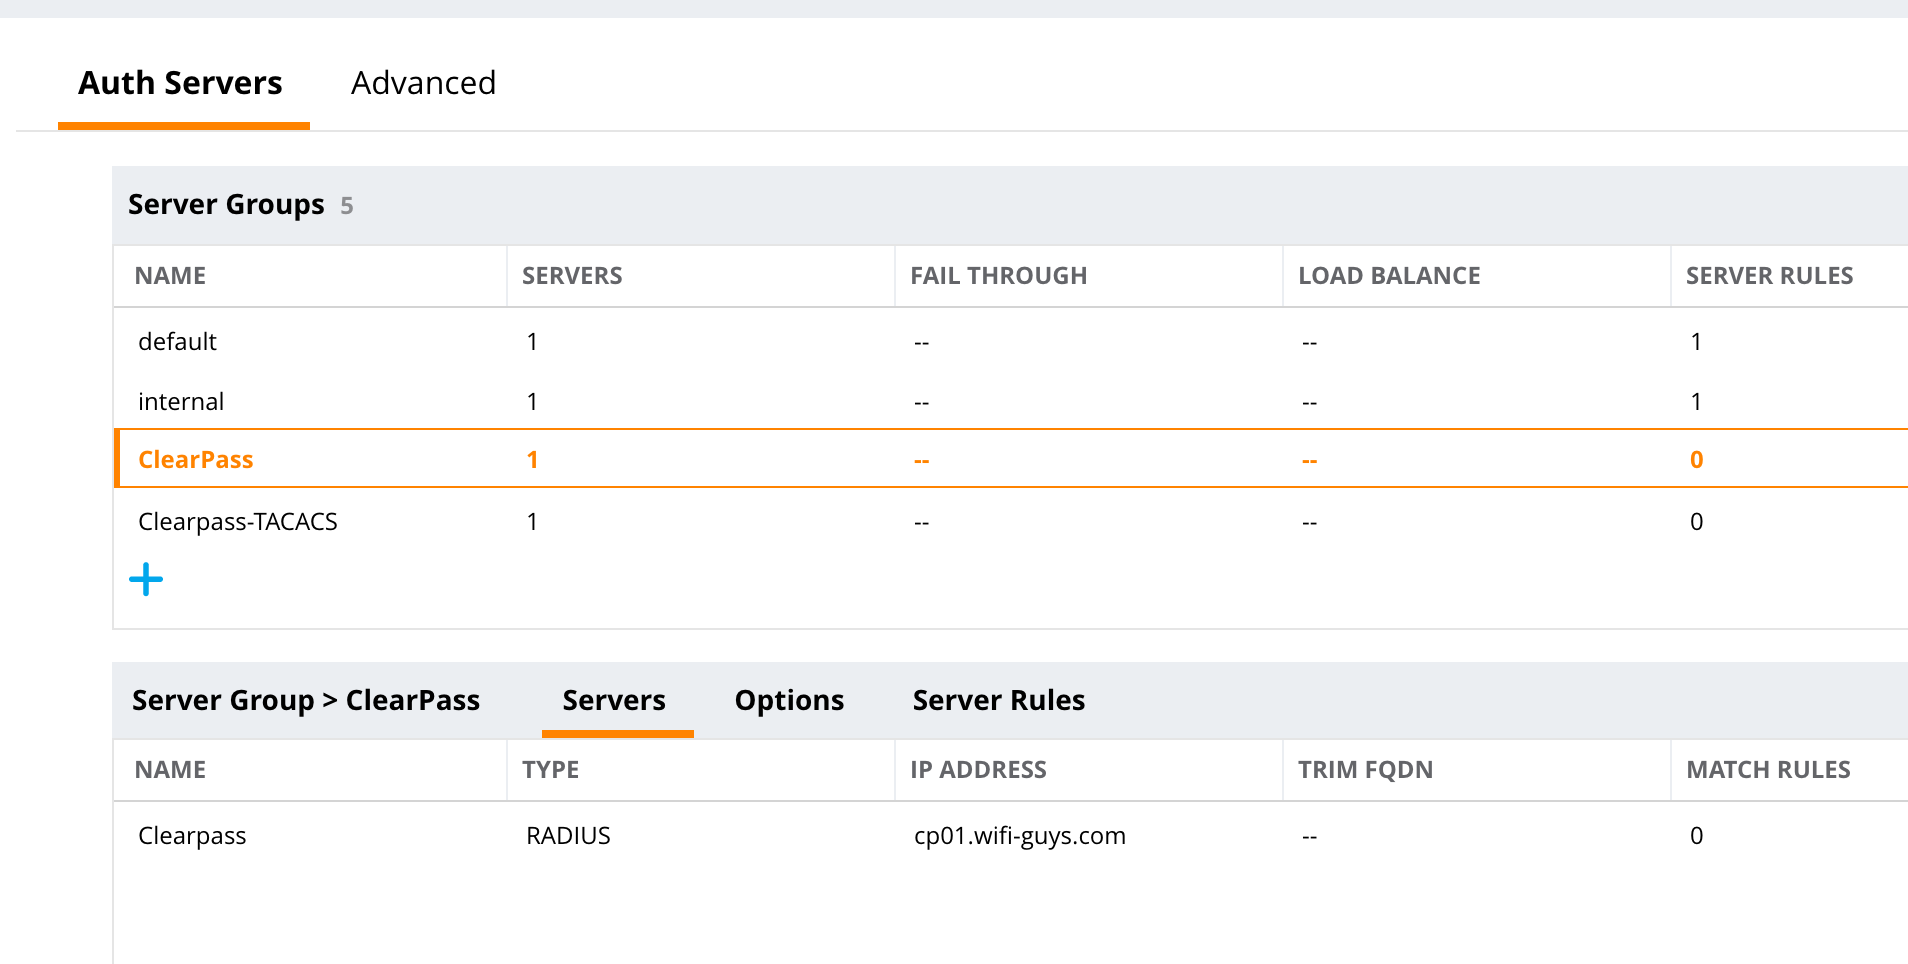Open the Options tab for ClearPass group

tap(788, 700)
